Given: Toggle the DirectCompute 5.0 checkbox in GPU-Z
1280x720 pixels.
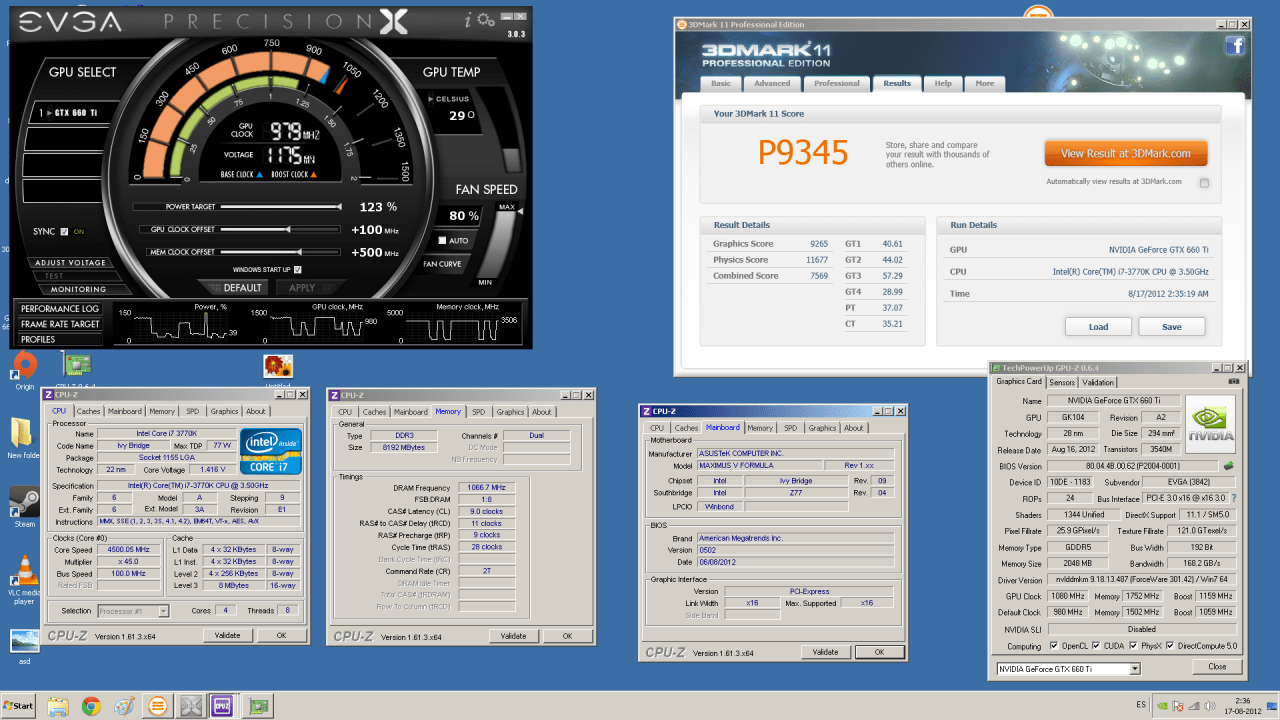Looking at the screenshot, I should (x=1172, y=646).
